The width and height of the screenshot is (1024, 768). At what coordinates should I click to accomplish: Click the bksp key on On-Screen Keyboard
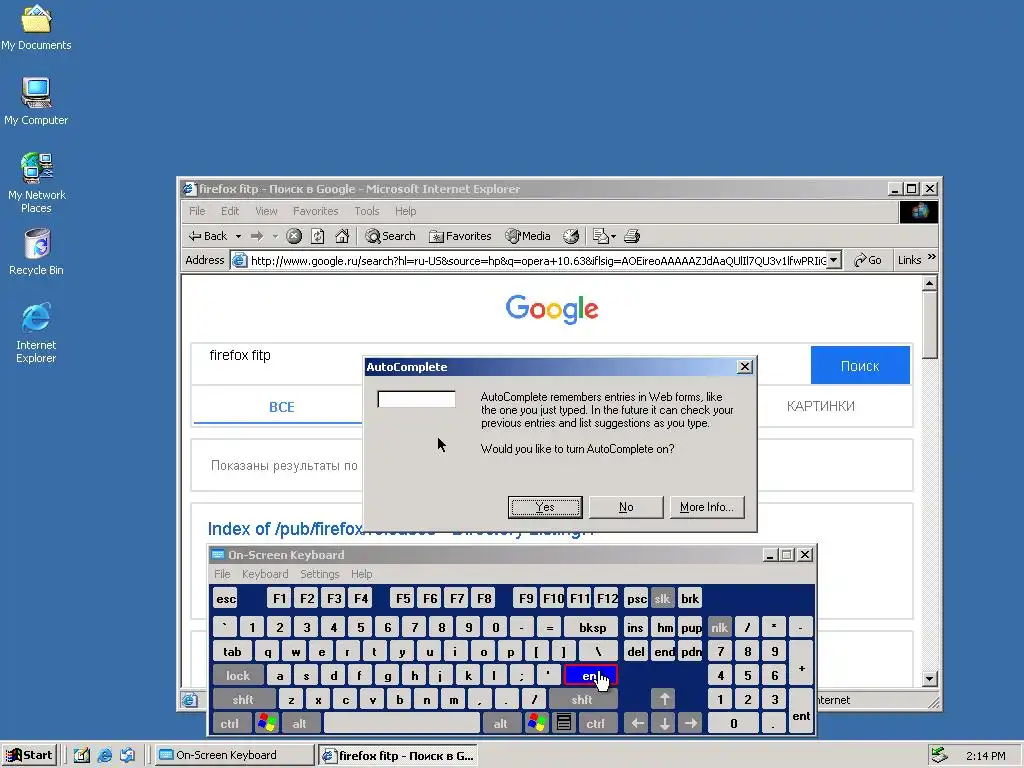[592, 628]
